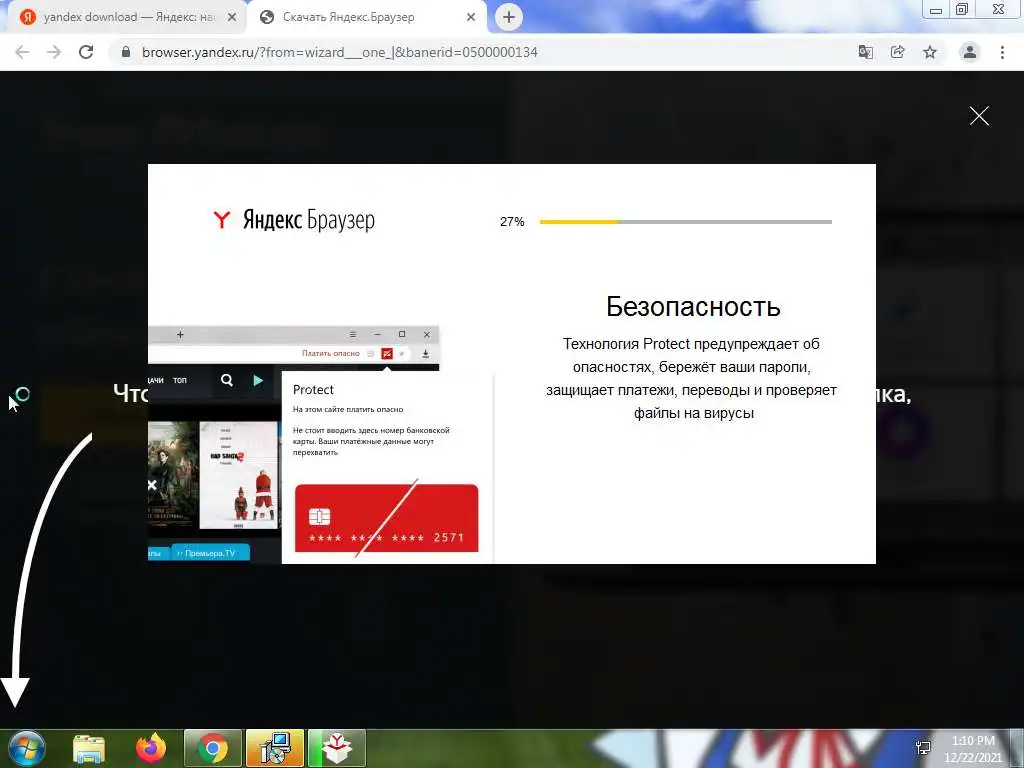Open Chrome taskbar button

213,748
